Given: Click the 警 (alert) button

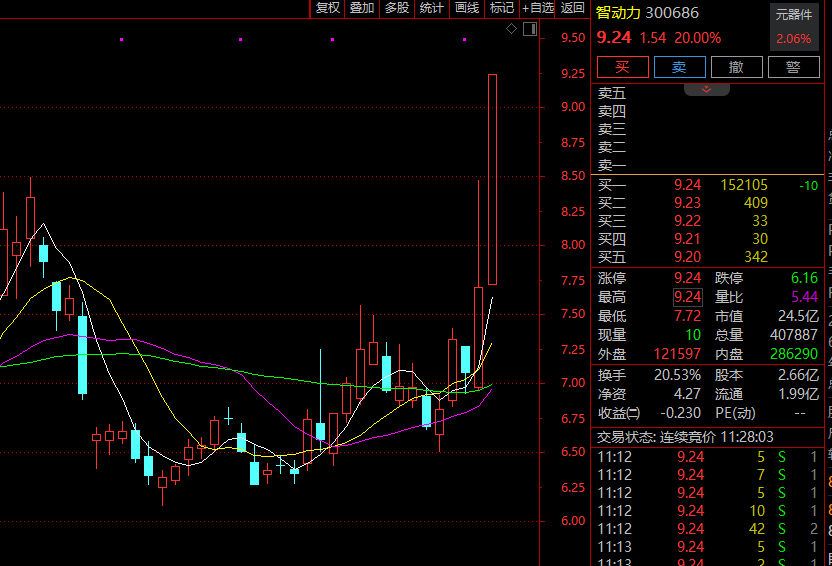Looking at the screenshot, I should coord(793,67).
